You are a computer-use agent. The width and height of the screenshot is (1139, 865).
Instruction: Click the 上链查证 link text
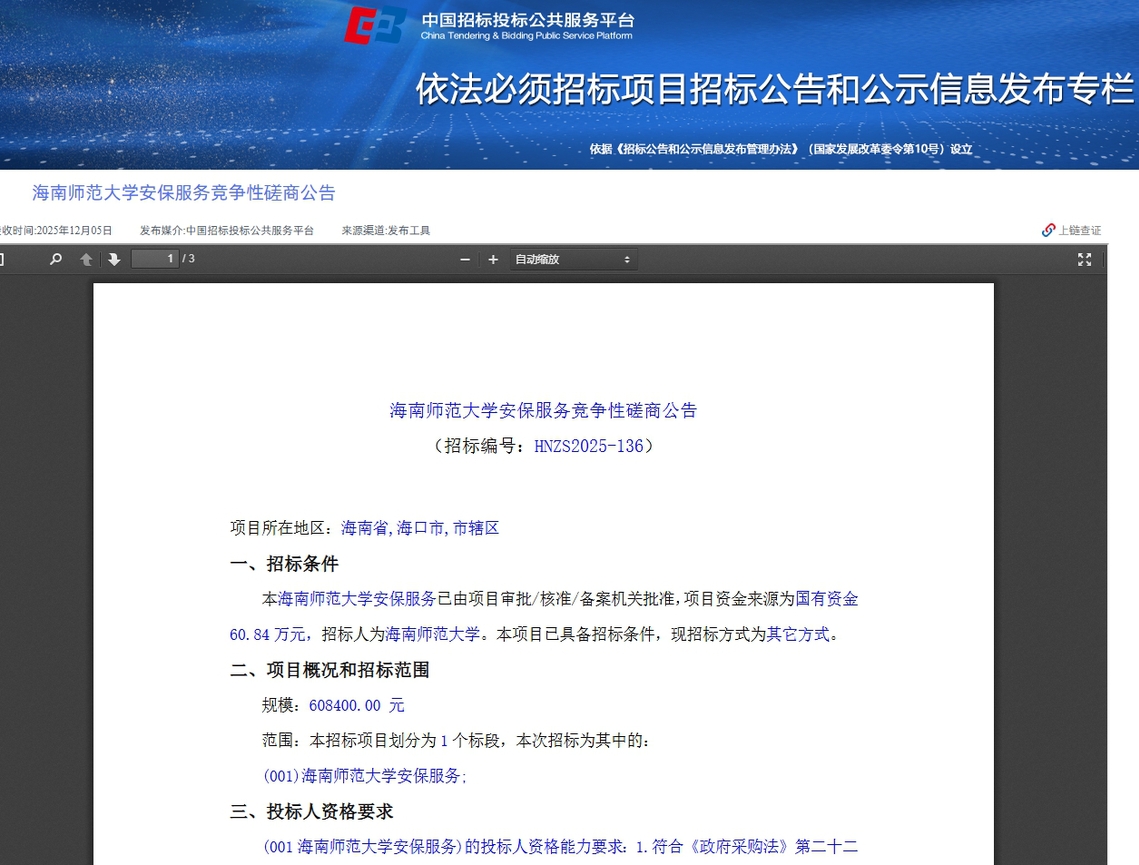(x=1080, y=230)
